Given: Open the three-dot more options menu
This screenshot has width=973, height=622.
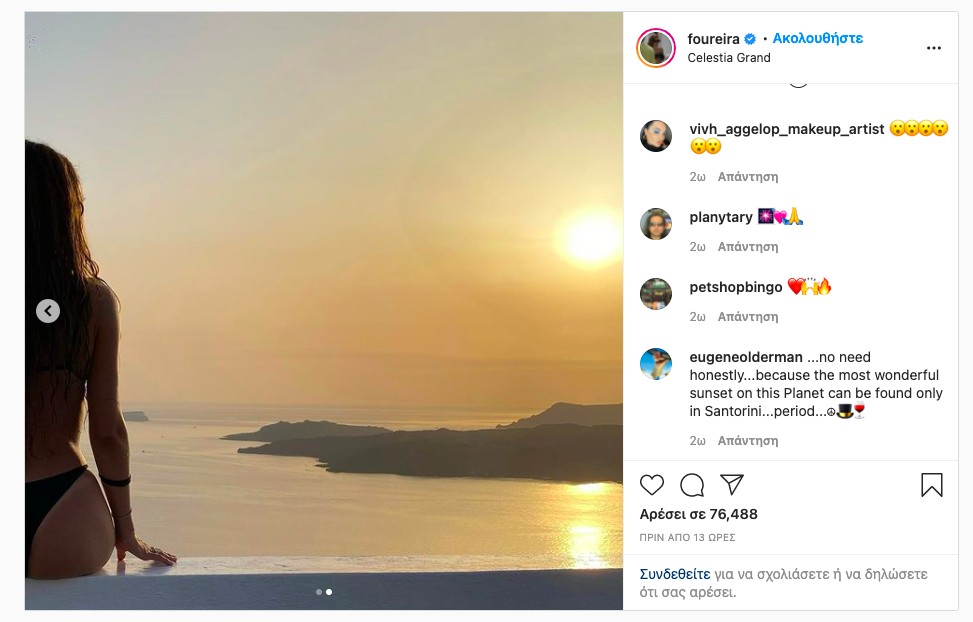Looking at the screenshot, I should coord(933,48).
